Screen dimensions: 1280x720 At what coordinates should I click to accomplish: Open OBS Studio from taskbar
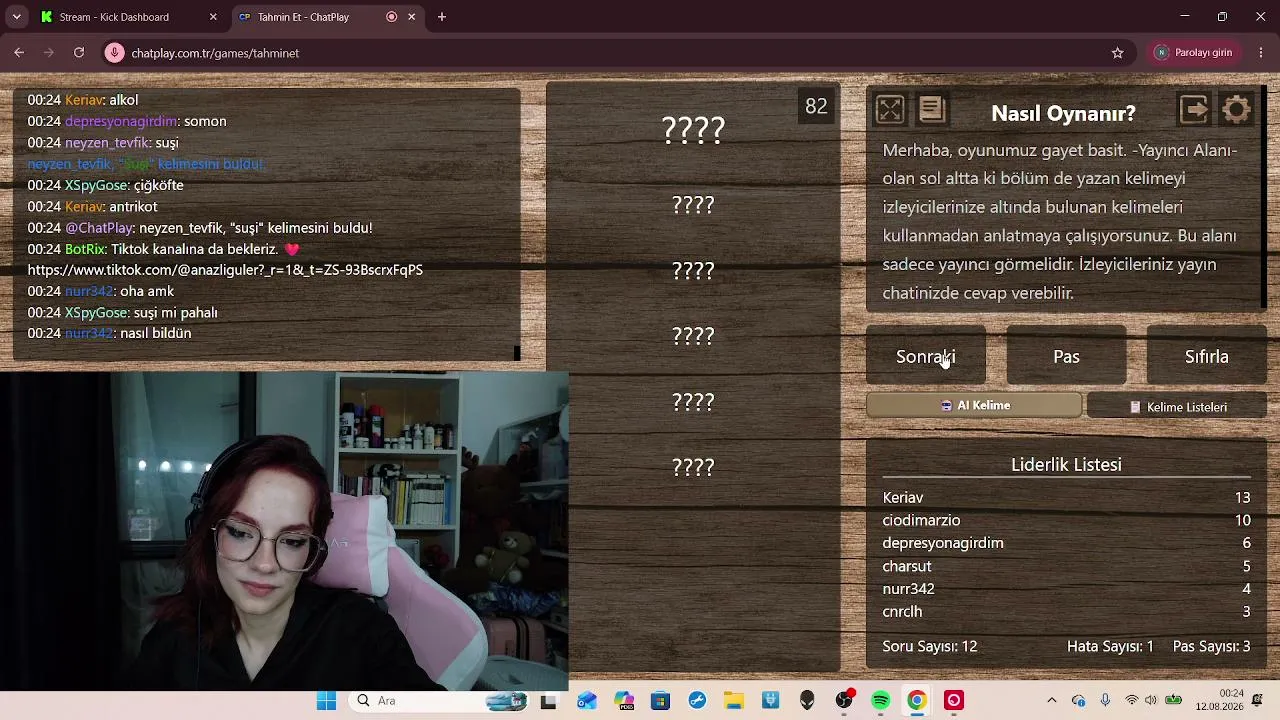tap(845, 701)
